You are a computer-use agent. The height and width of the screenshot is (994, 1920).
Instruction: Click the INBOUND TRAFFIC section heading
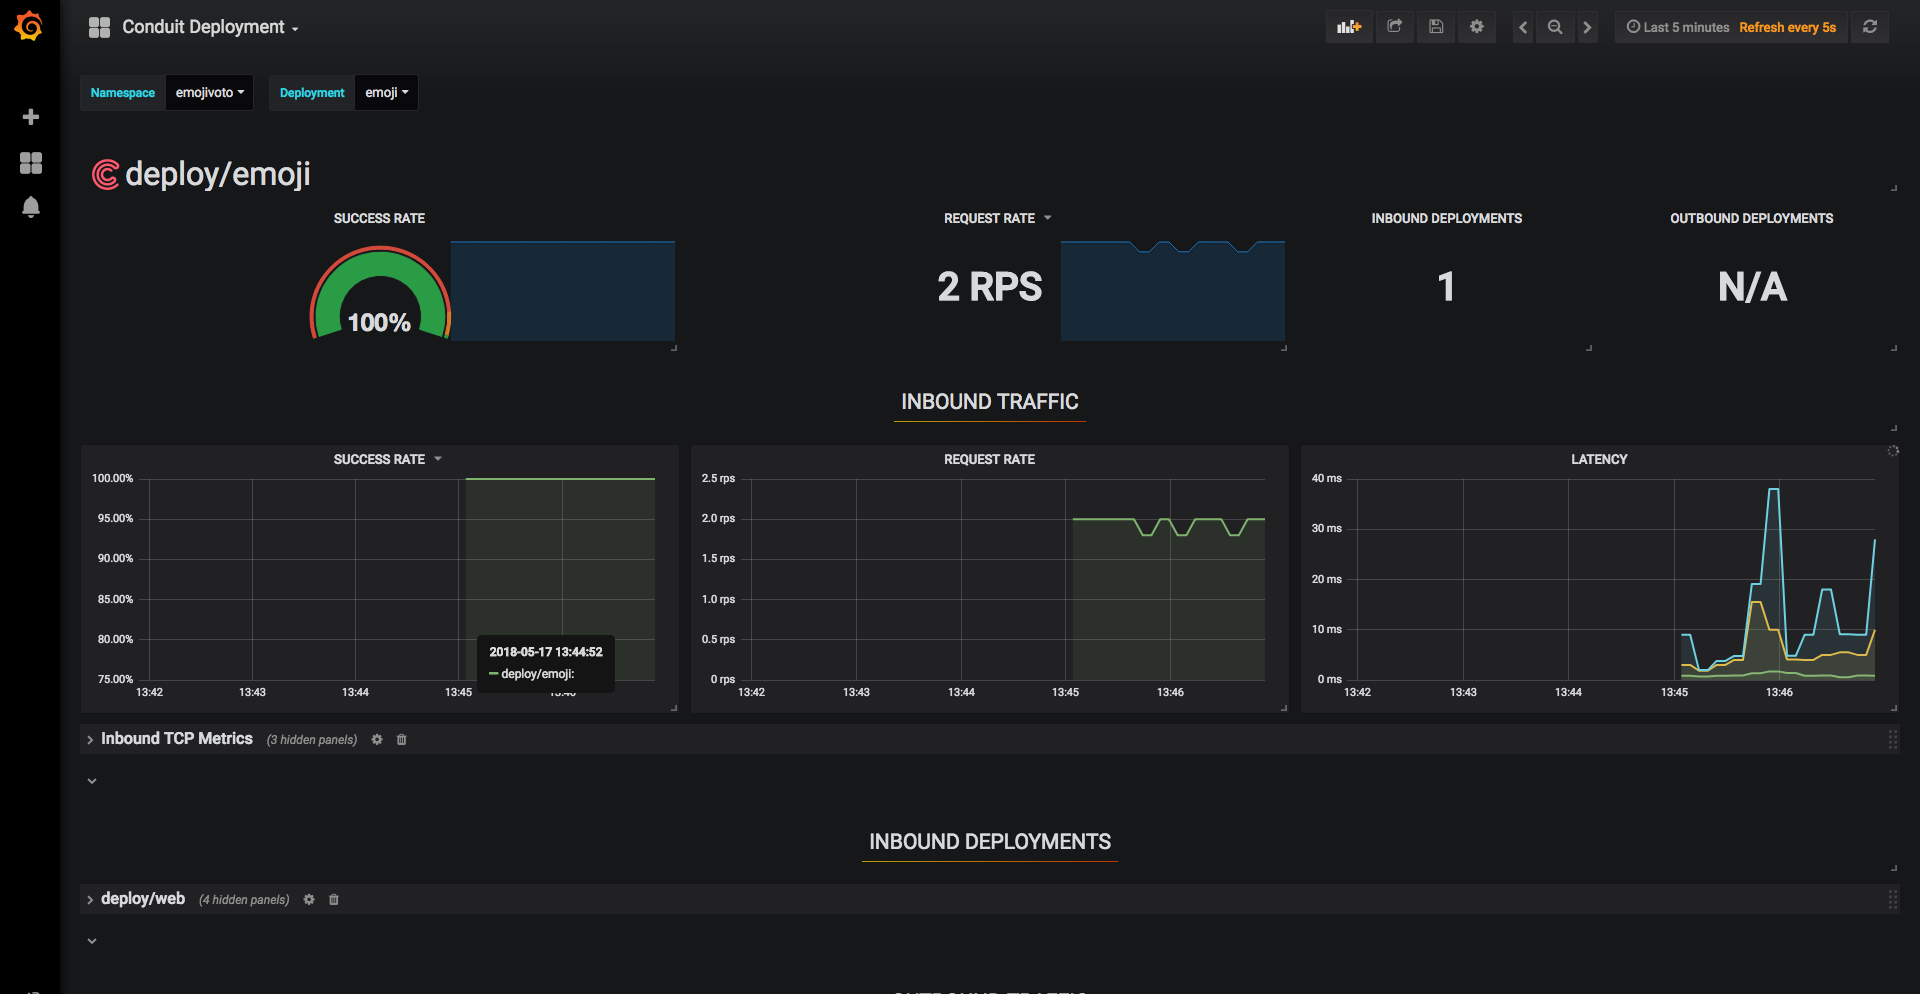[990, 401]
